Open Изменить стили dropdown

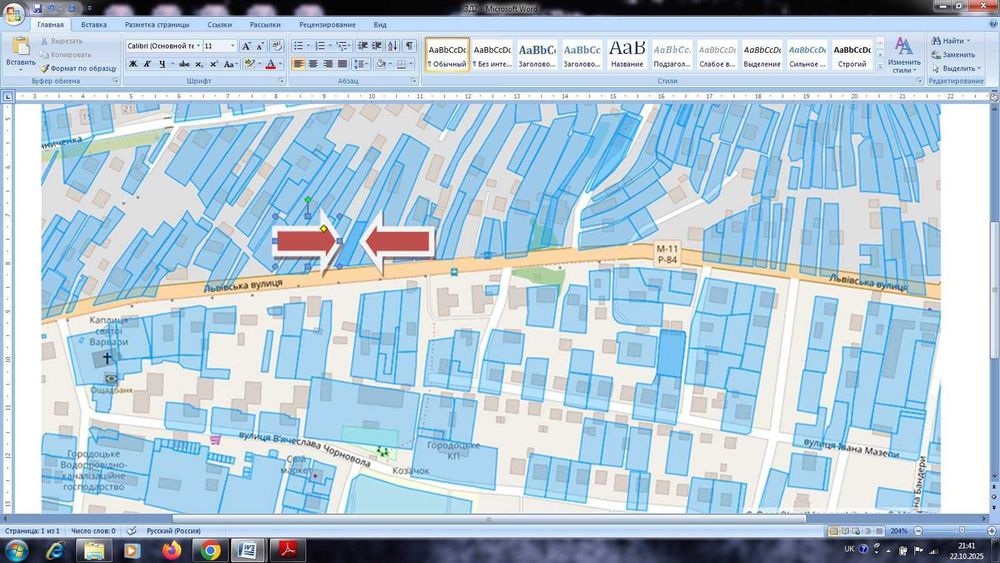pyautogui.click(x=904, y=55)
